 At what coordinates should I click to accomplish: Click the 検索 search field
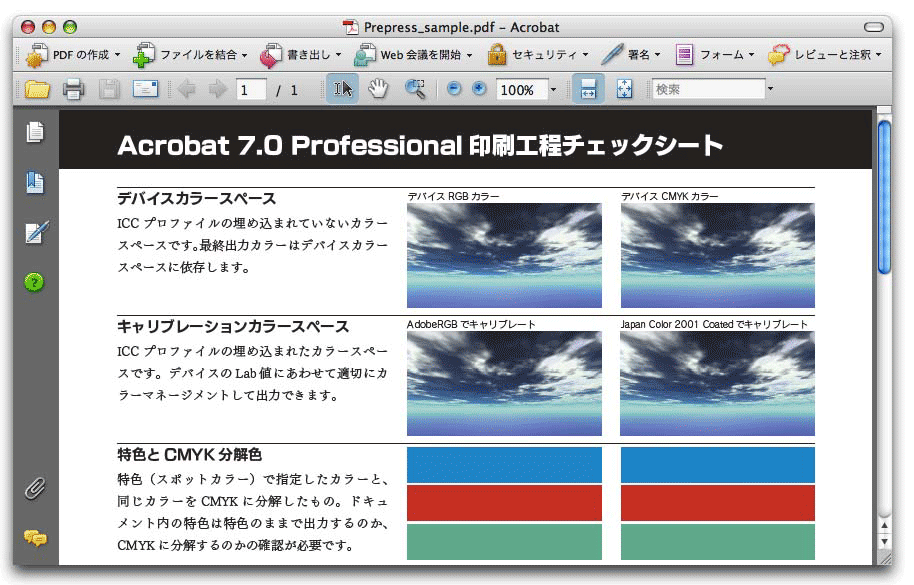click(709, 89)
